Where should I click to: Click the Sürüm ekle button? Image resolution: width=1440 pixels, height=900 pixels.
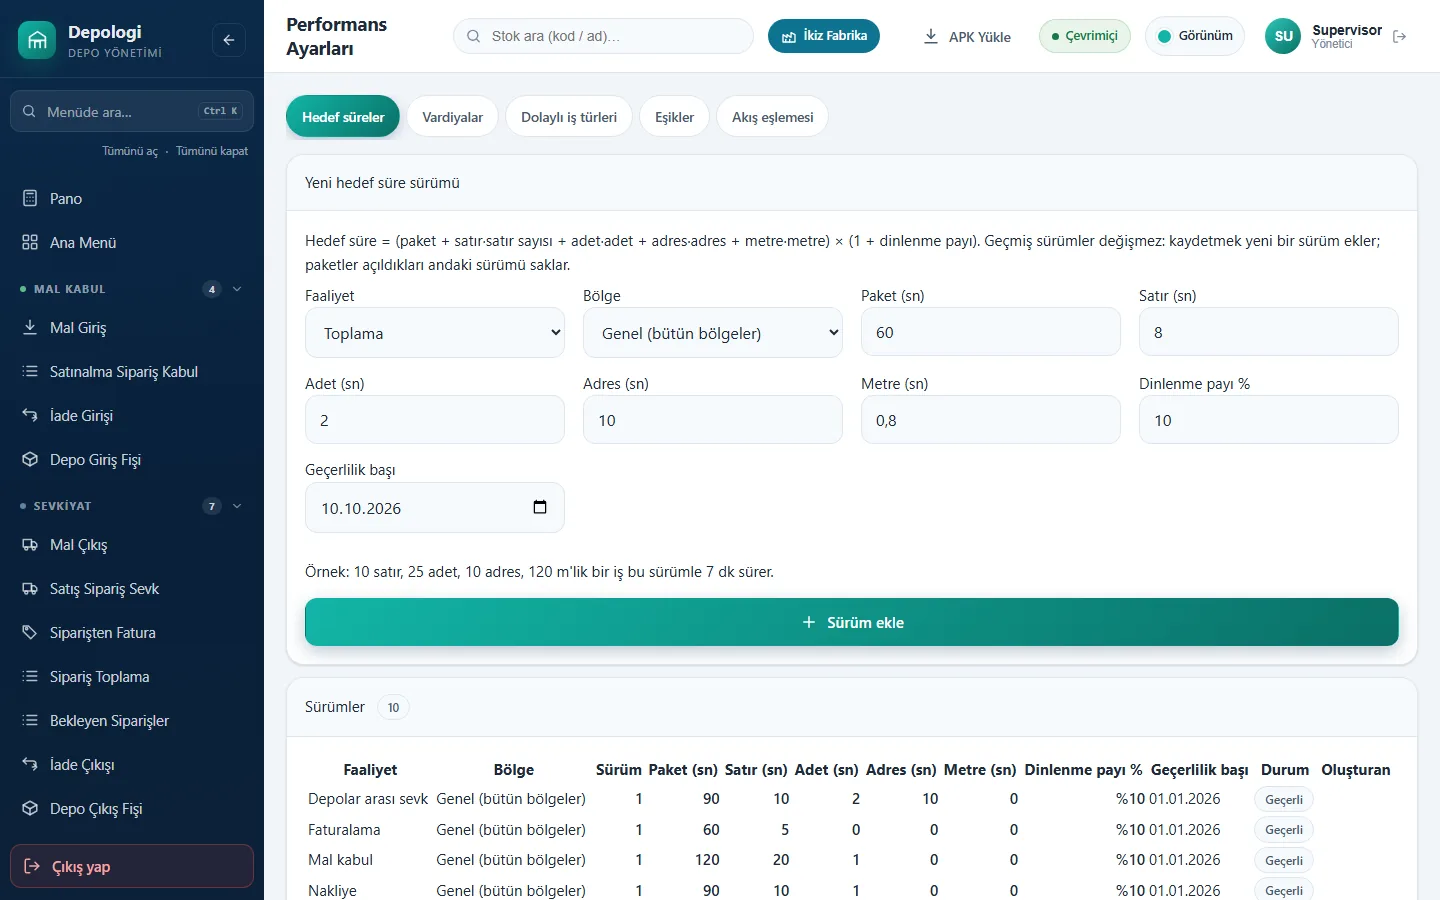click(x=852, y=622)
